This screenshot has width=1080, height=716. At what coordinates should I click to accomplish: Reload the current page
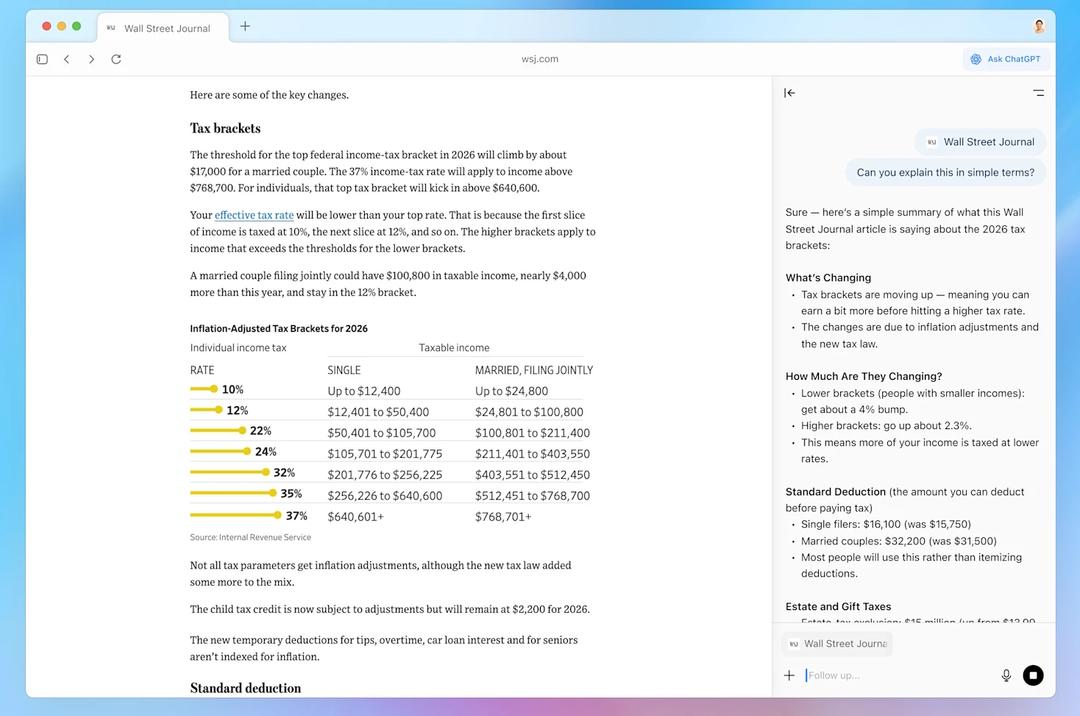coord(116,59)
